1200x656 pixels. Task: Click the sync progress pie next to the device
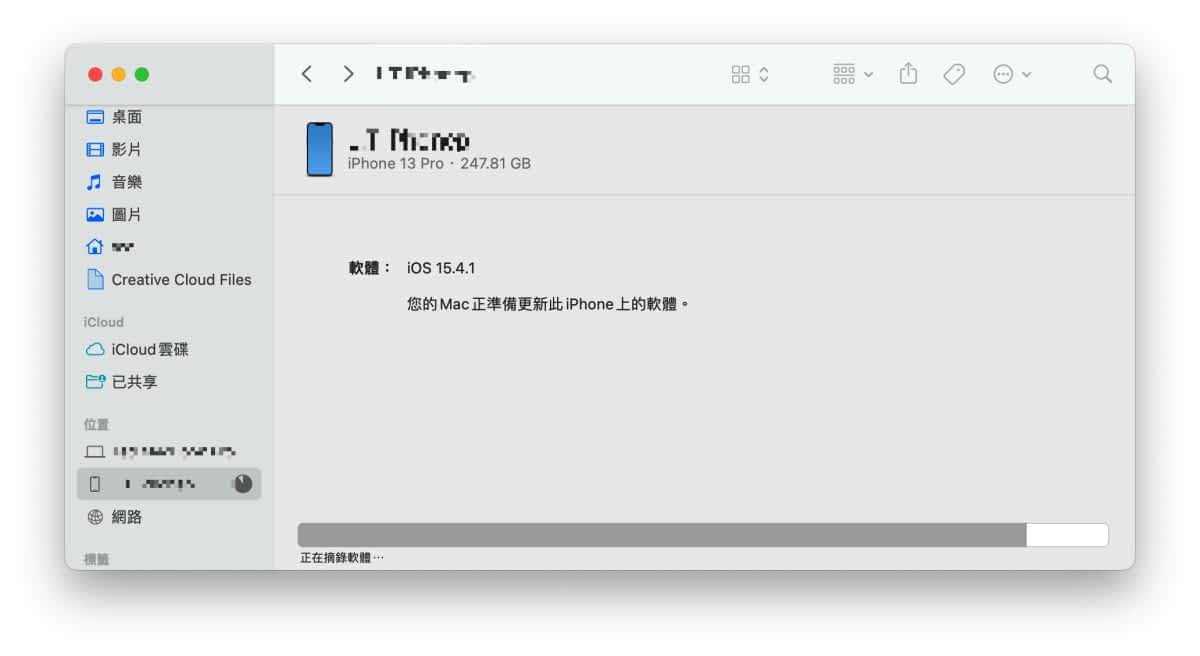(243, 484)
